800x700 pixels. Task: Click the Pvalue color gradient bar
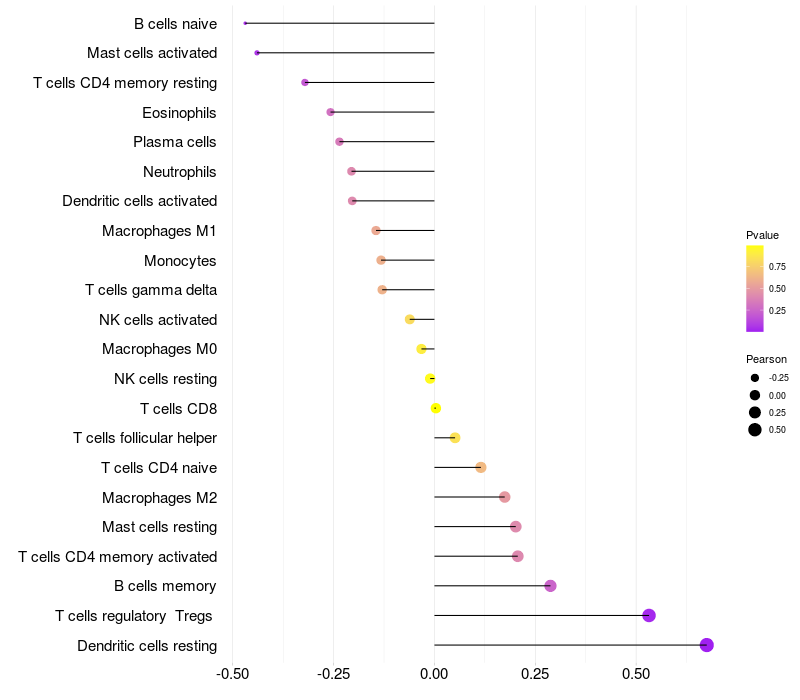[755, 289]
